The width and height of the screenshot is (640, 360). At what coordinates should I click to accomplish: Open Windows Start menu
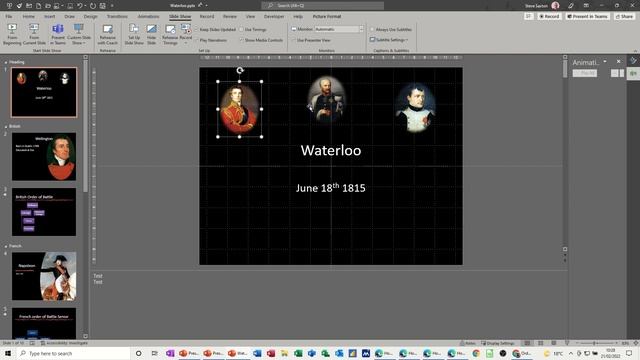(8, 353)
